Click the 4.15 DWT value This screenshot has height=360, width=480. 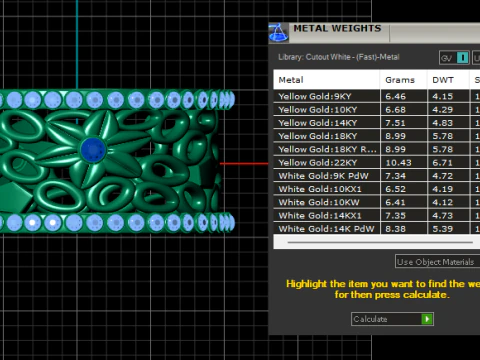point(443,96)
